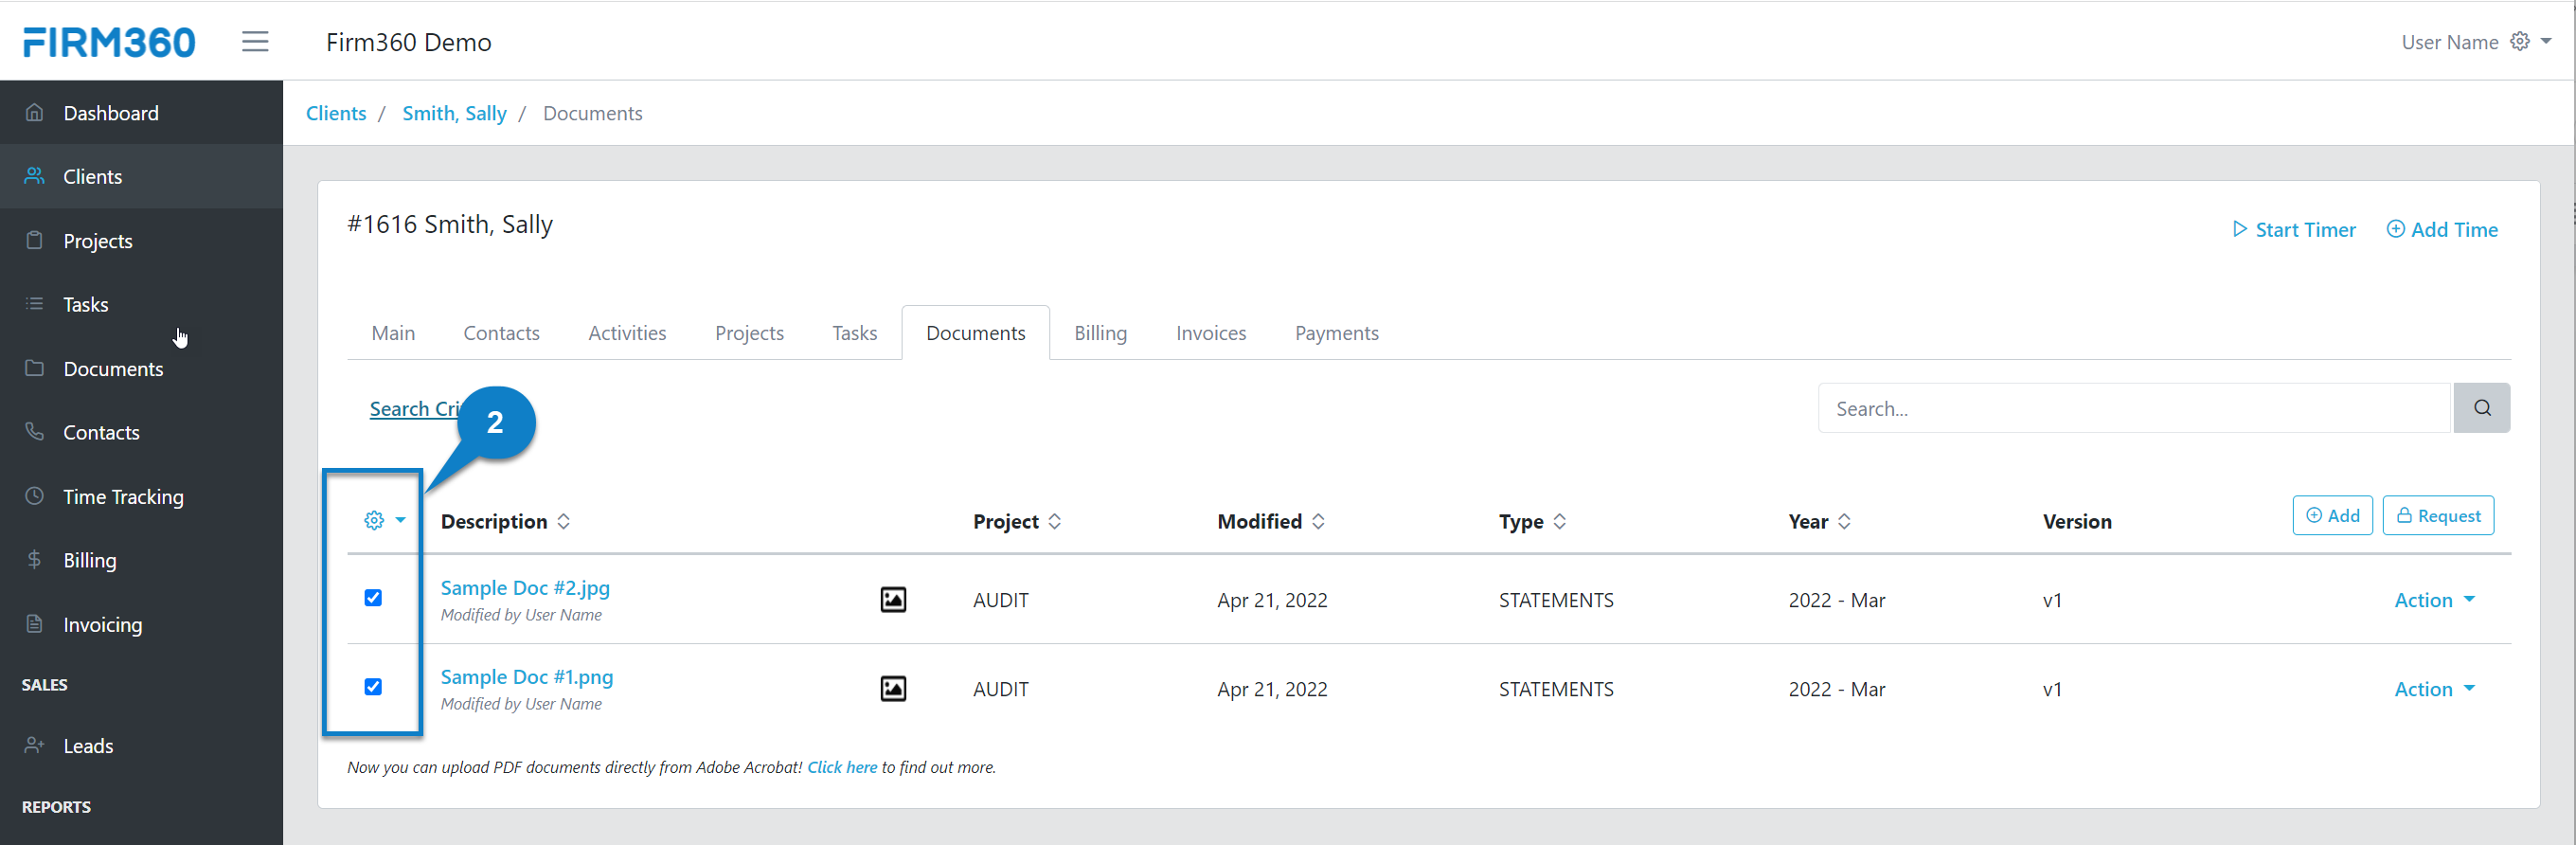Open the table gear settings icon
This screenshot has height=845, width=2576.
click(x=374, y=520)
